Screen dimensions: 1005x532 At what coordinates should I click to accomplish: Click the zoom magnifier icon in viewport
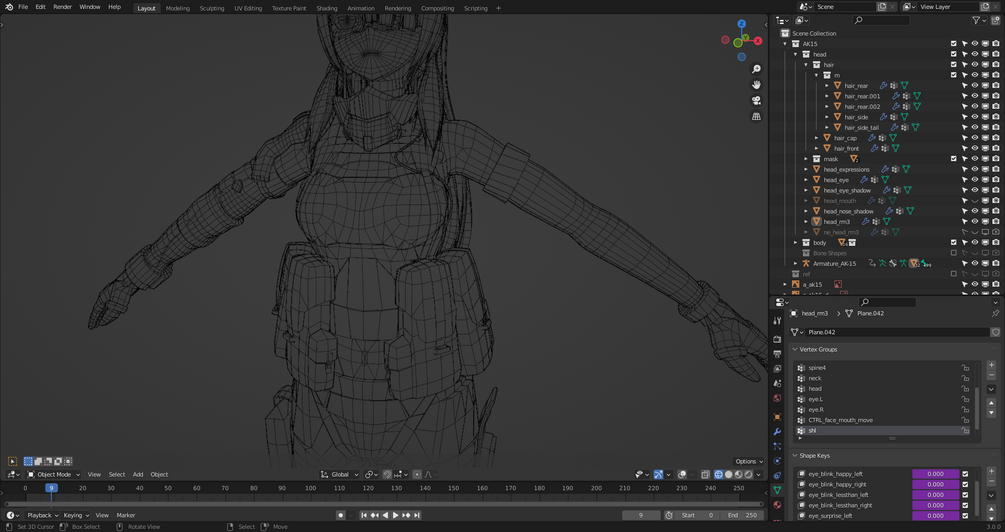[x=757, y=69]
